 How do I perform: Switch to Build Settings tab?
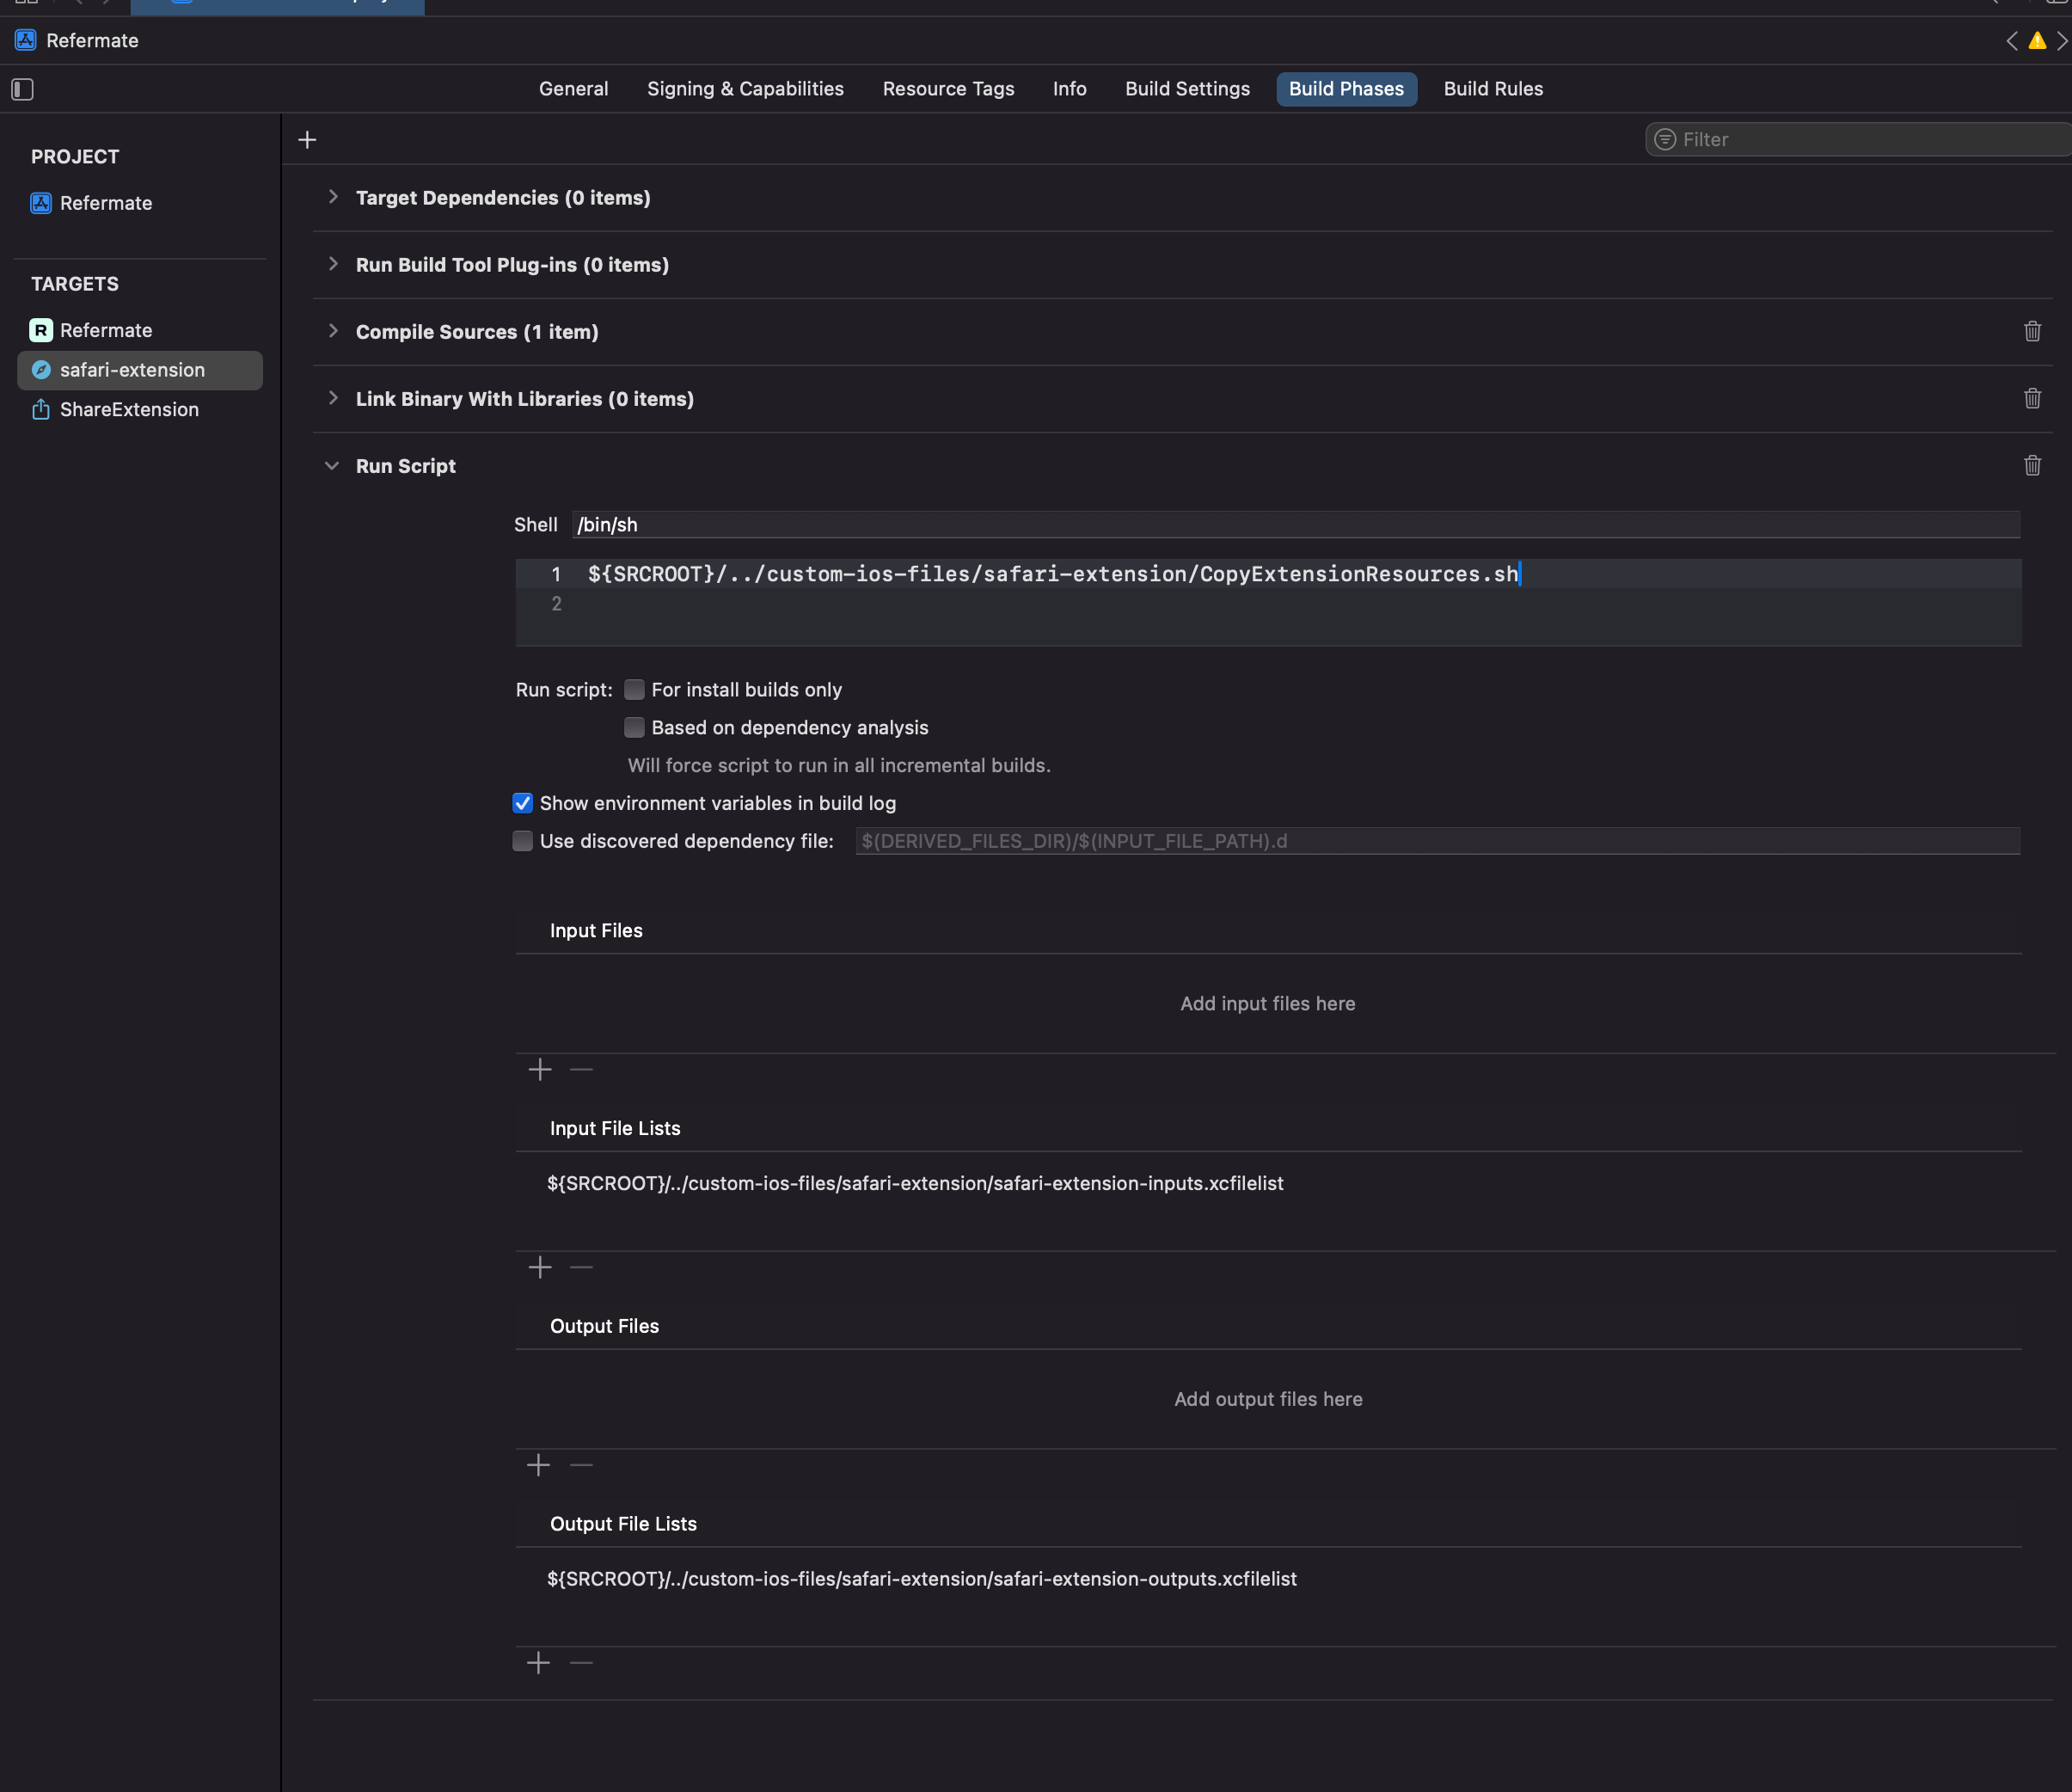[x=1187, y=89]
